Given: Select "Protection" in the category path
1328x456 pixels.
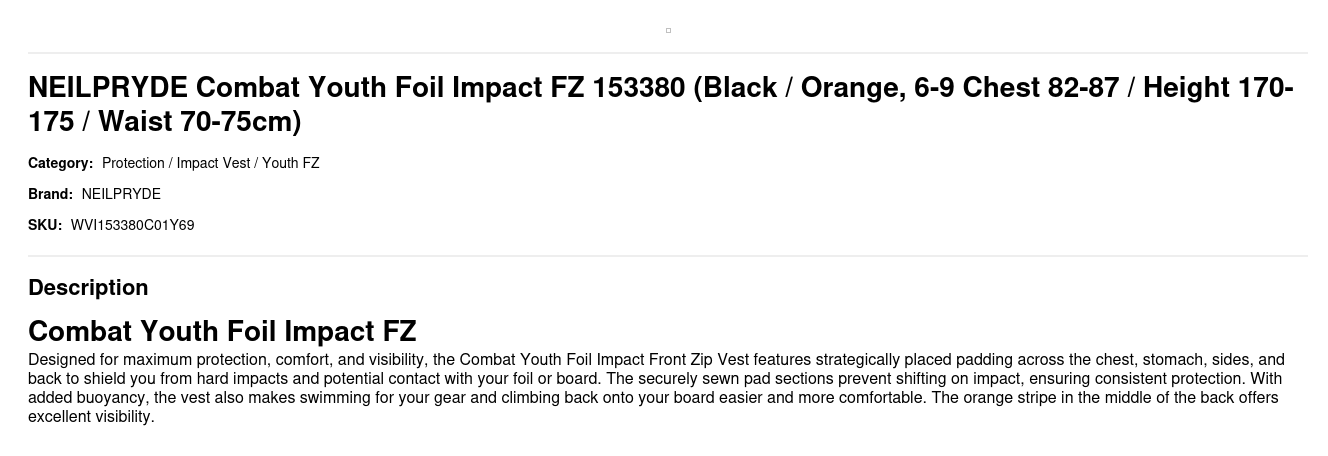Looking at the screenshot, I should 133,163.
